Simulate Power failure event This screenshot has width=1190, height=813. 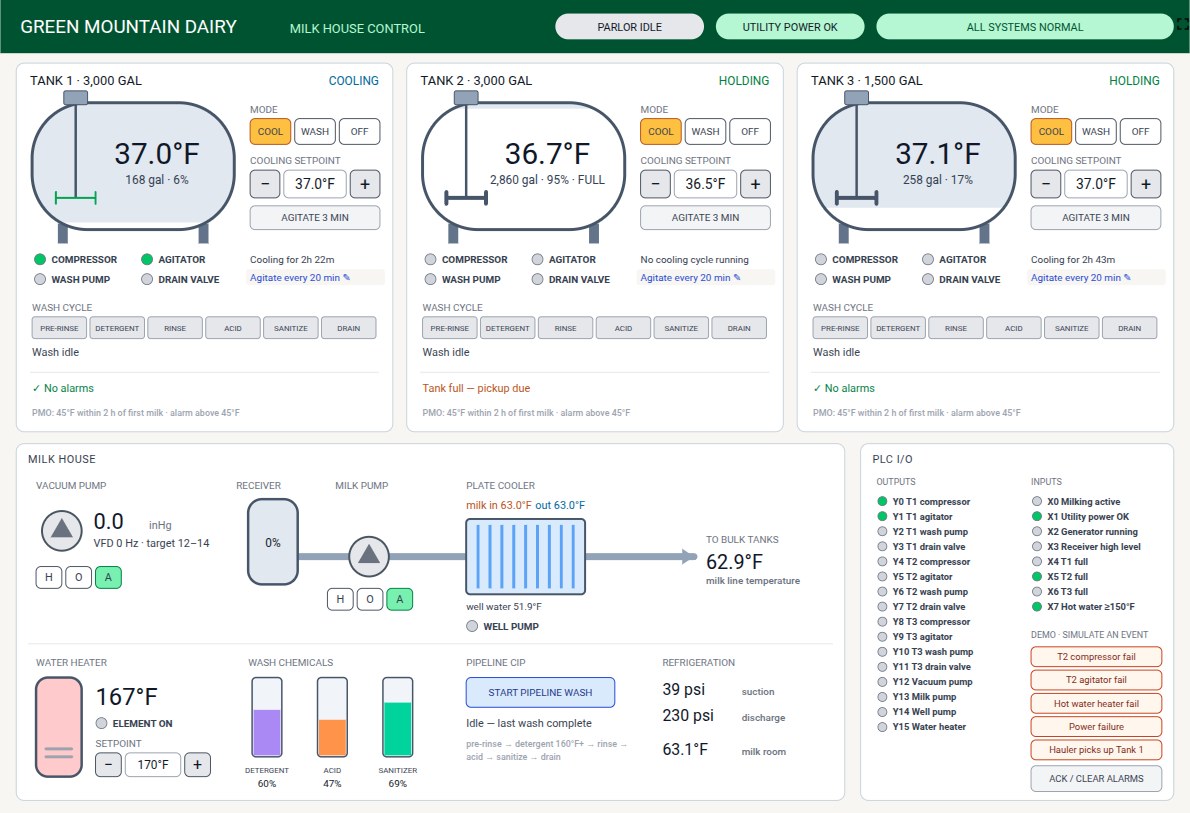coord(1096,726)
